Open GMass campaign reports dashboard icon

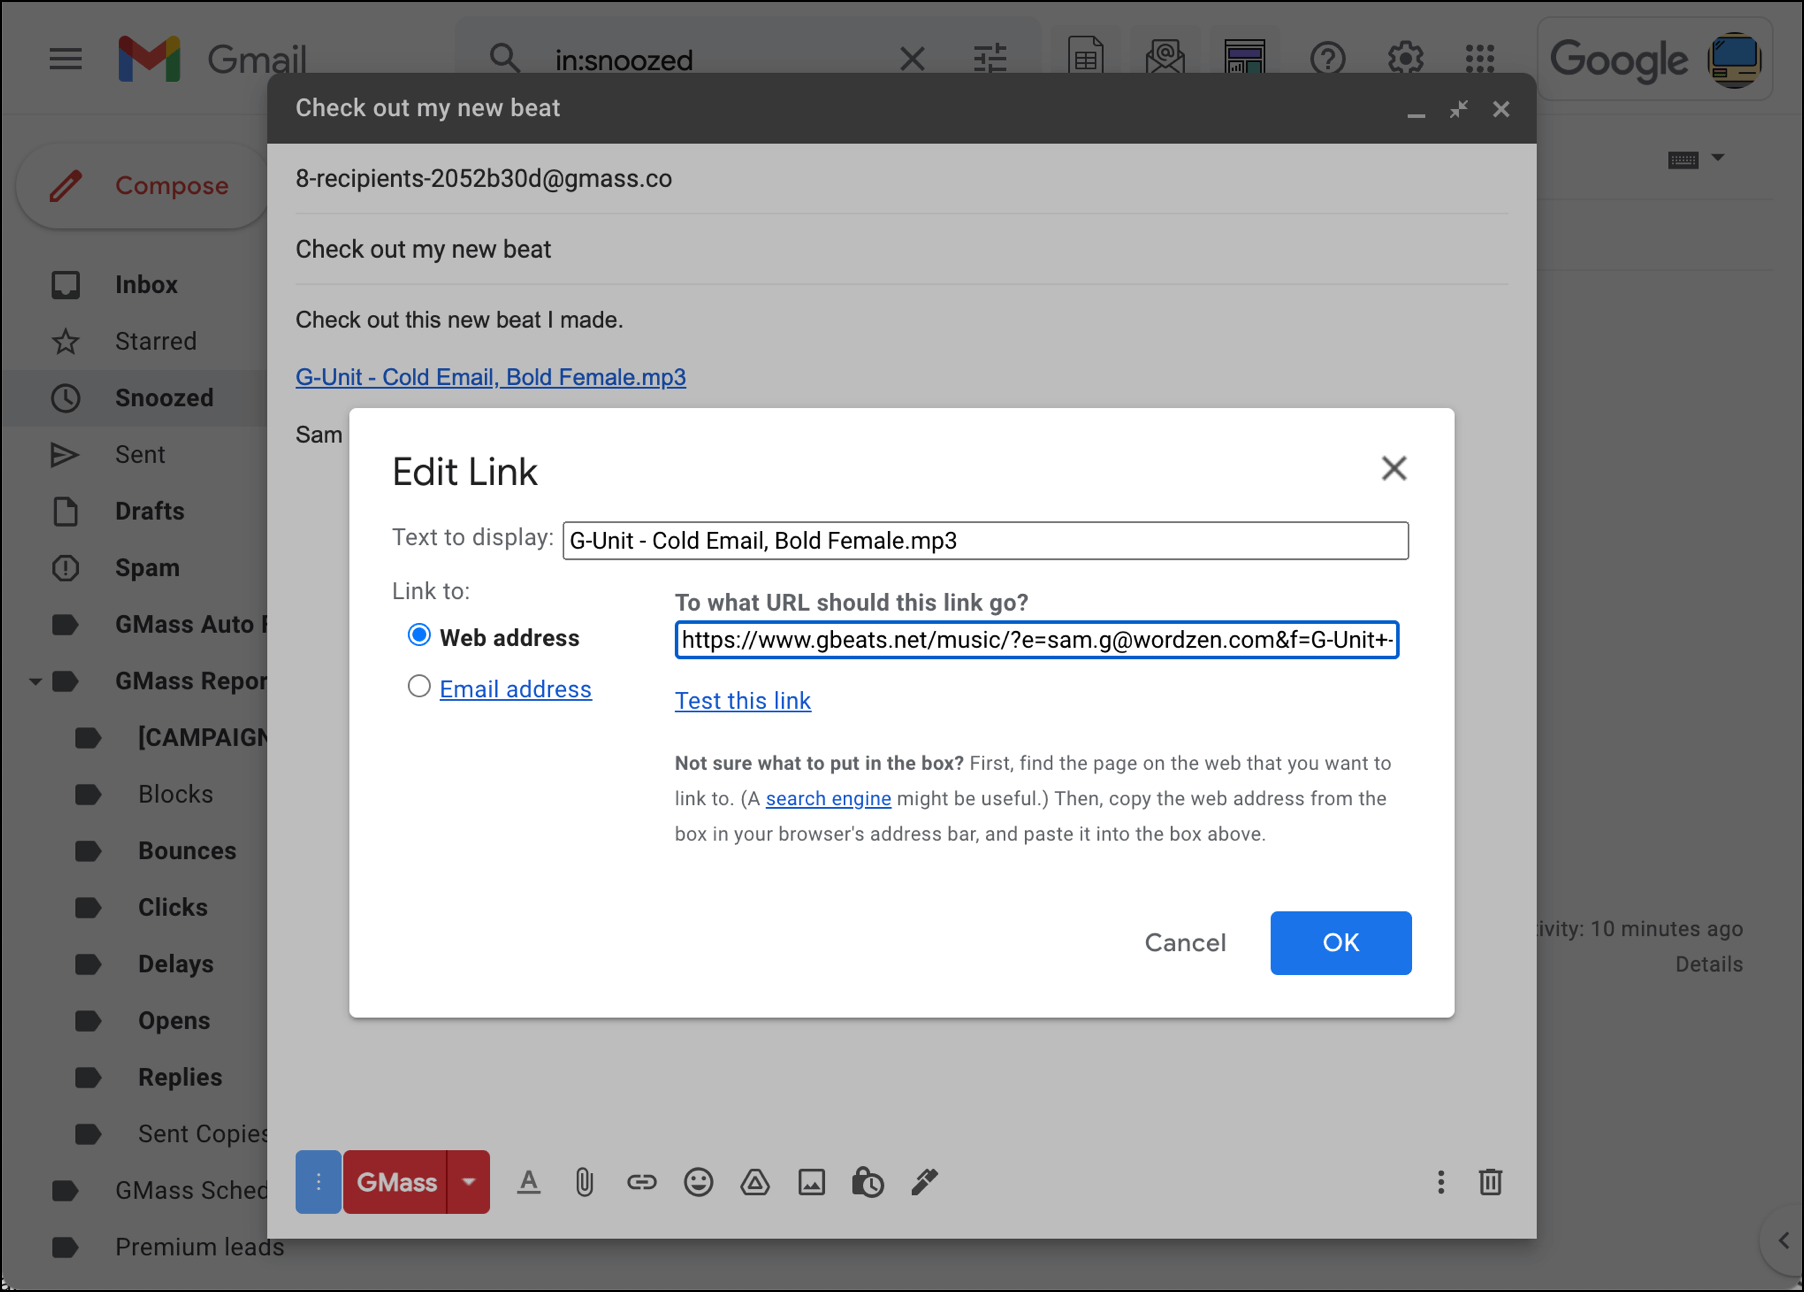[1245, 57]
